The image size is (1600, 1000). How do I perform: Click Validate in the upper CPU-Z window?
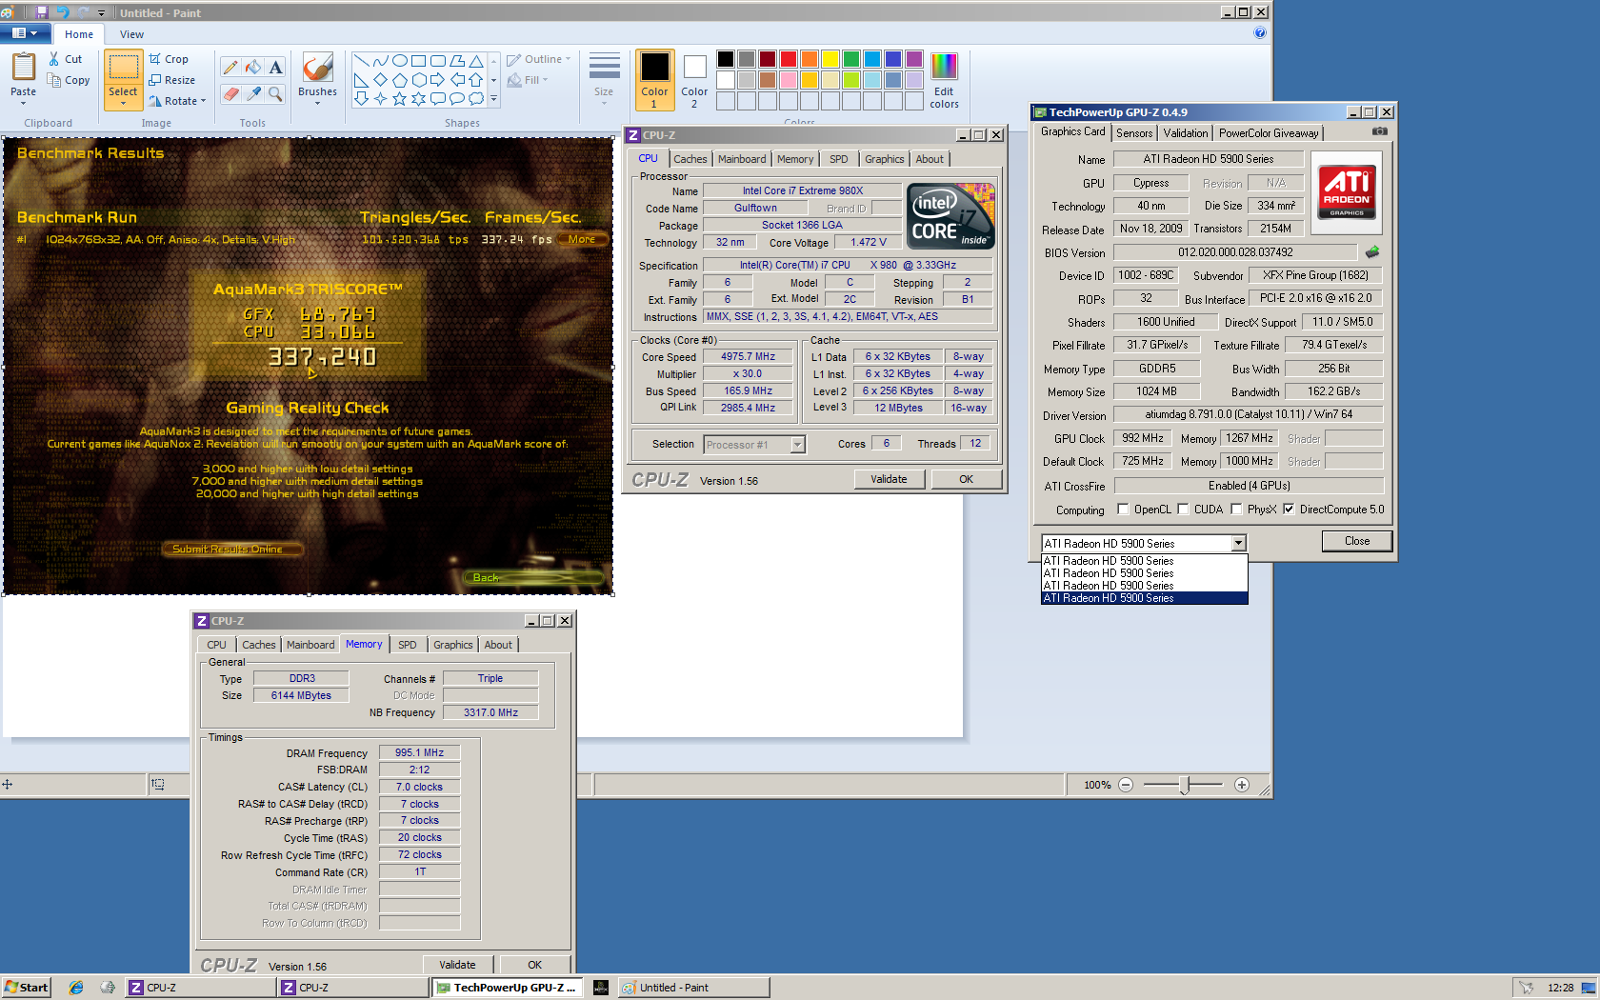point(888,479)
